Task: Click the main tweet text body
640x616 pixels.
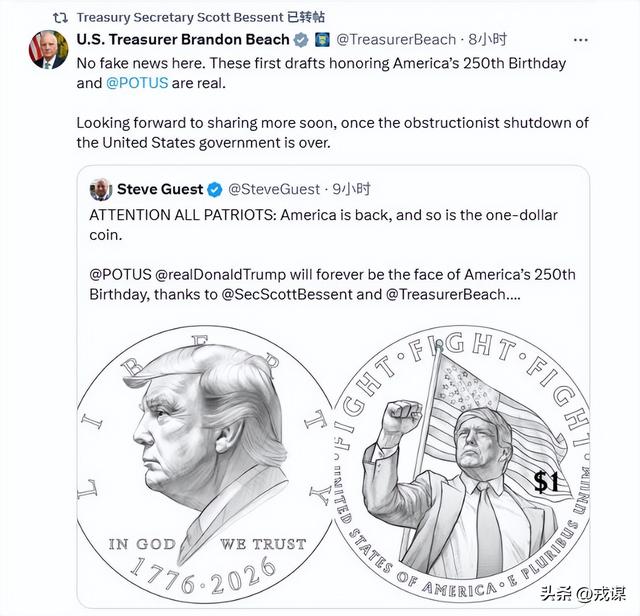Action: [x=333, y=103]
